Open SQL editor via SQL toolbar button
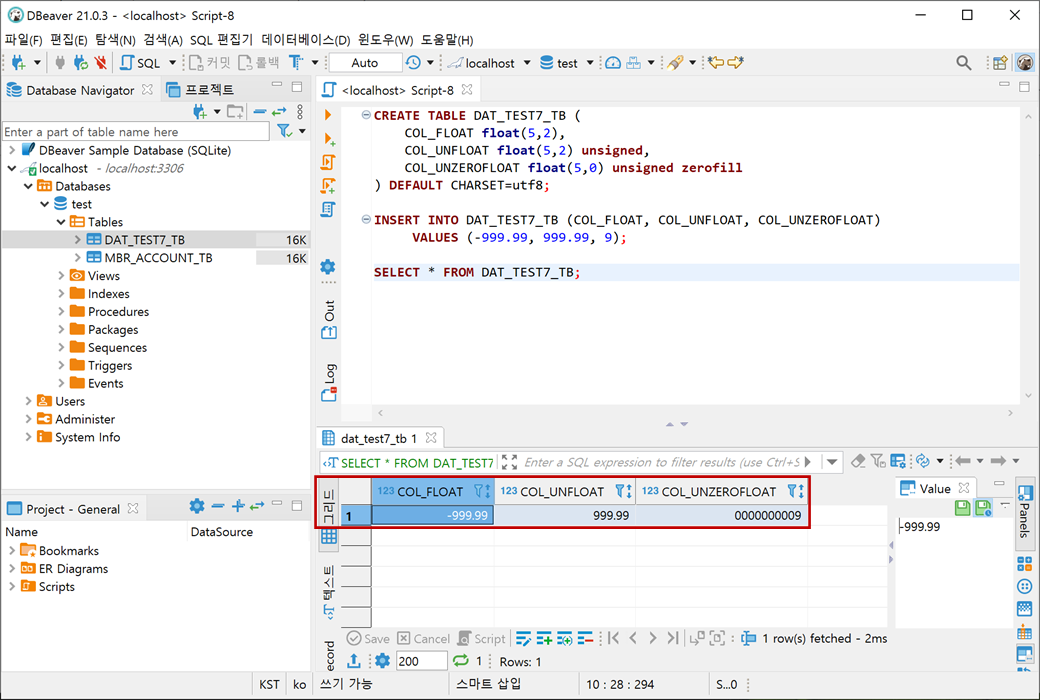The image size is (1040, 700). (141, 63)
